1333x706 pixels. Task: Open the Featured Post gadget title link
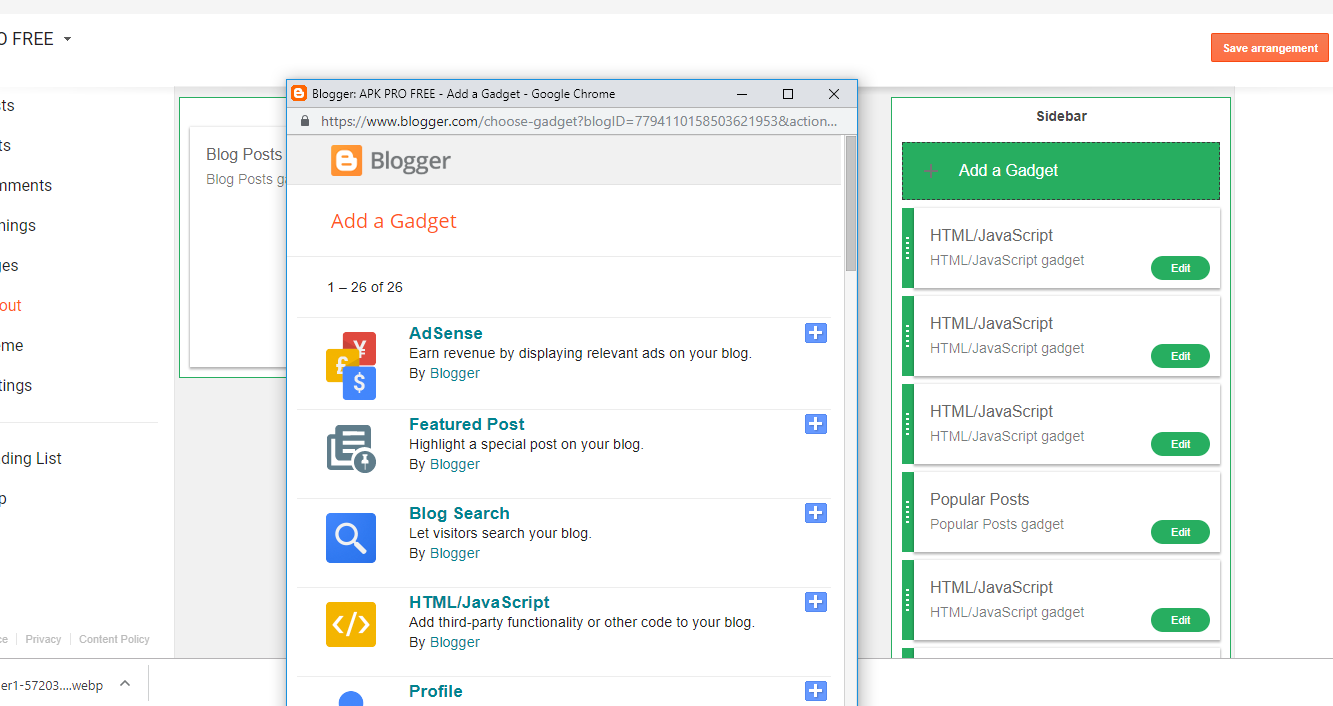(467, 424)
